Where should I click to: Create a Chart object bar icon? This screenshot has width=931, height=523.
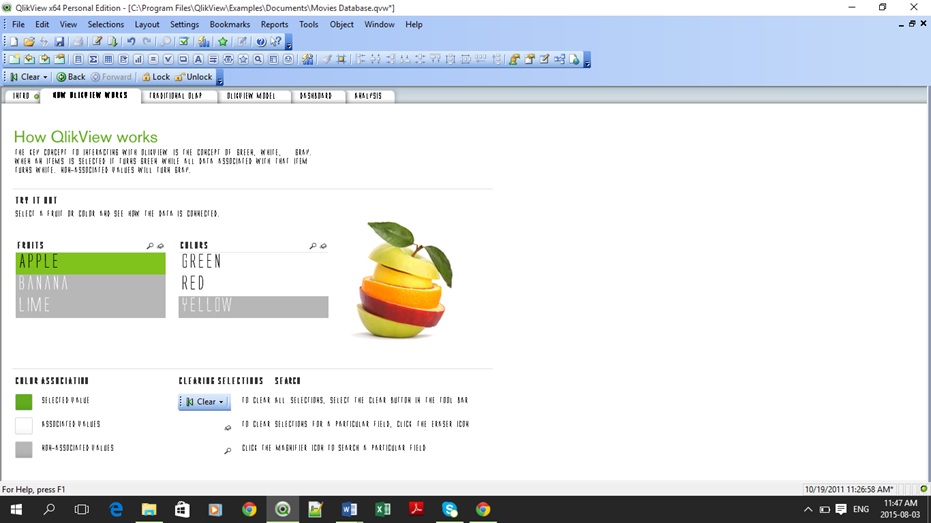point(138,59)
